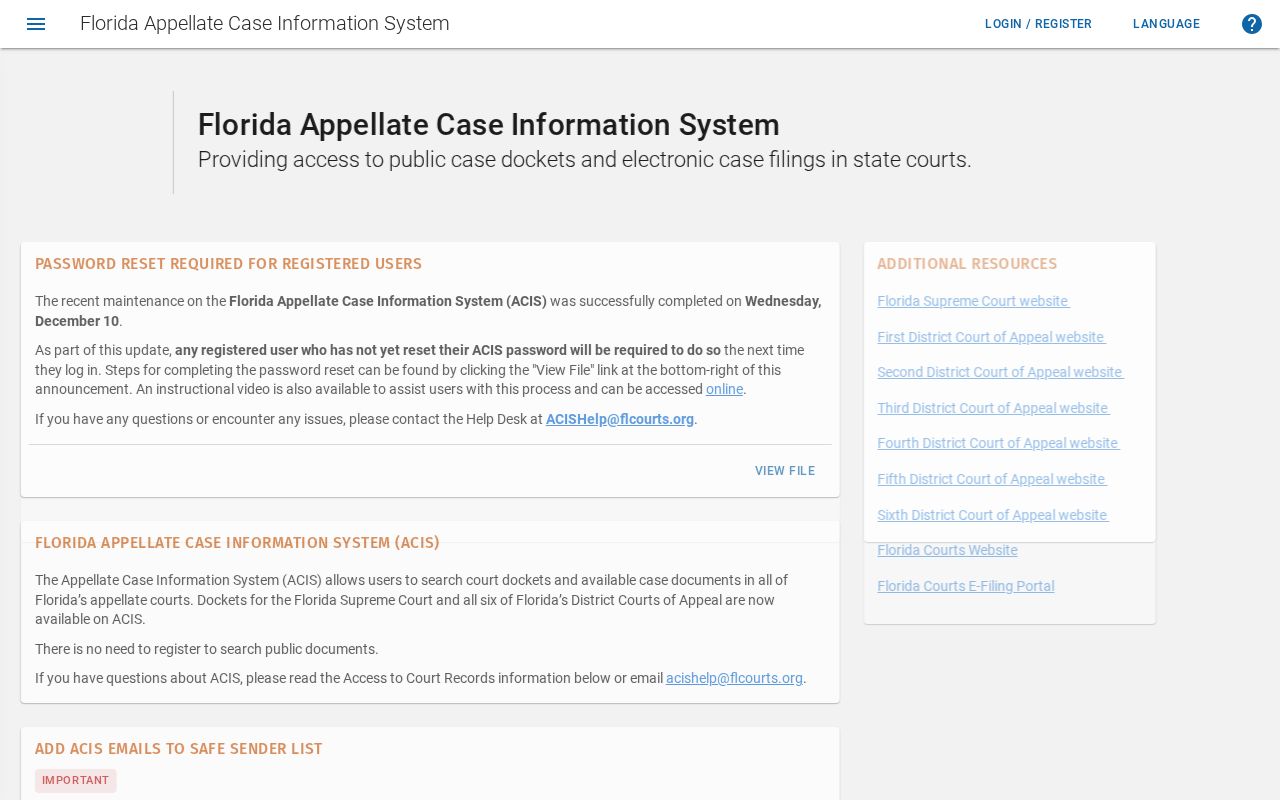This screenshot has height=800, width=1280.
Task: Click 'Add ACIS Emails to Safe Sender List' heading
Action: tap(179, 749)
